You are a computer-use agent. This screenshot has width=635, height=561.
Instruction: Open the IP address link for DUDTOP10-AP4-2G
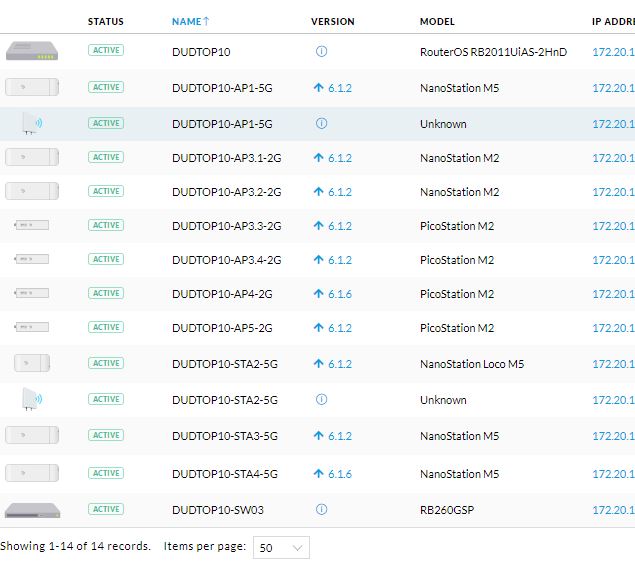point(613,294)
